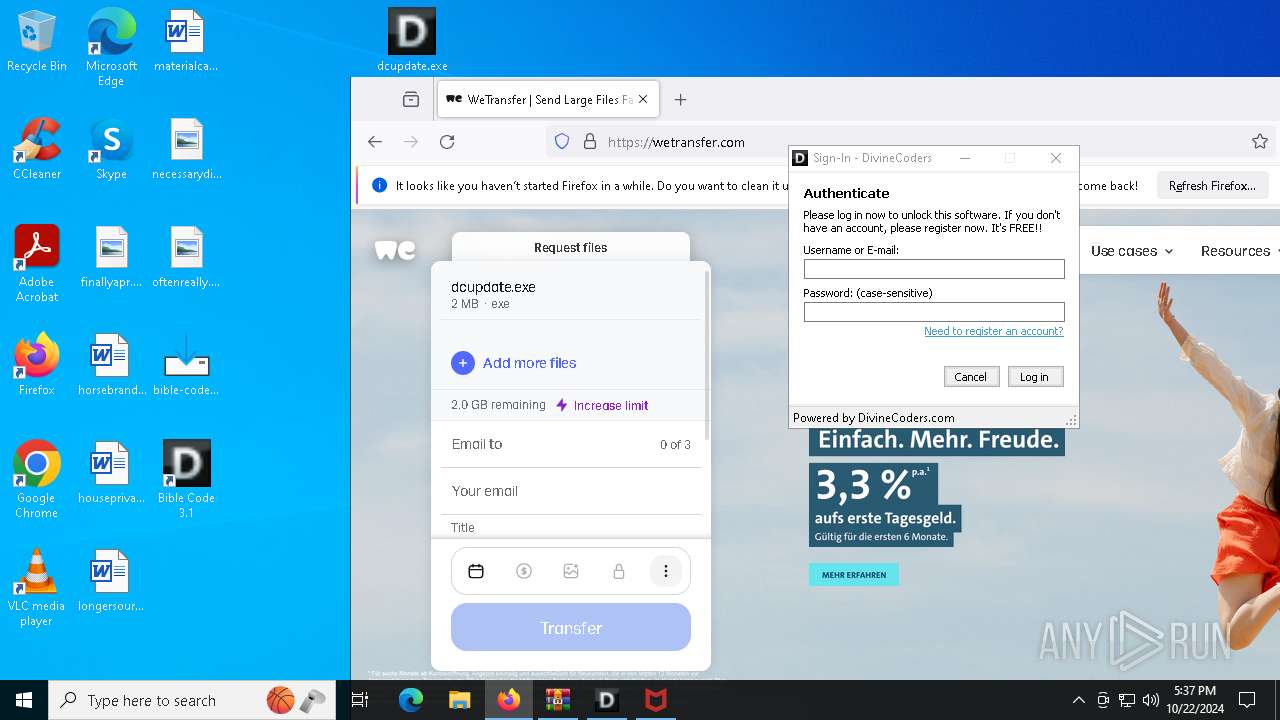Select the finallyapr... image file on the desktop

coord(111,256)
